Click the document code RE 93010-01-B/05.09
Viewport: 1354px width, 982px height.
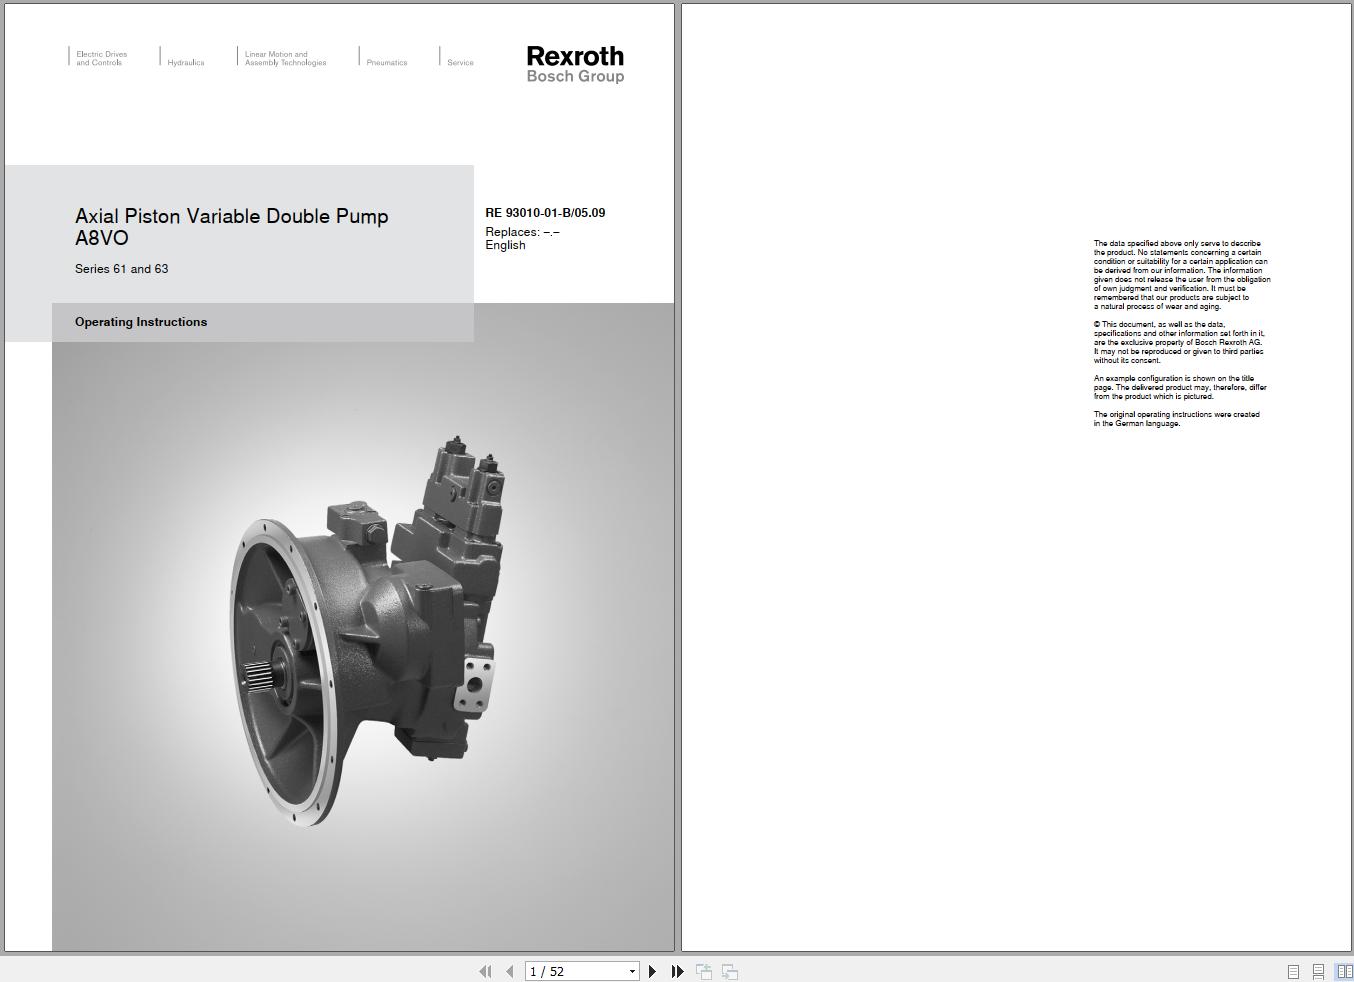click(x=545, y=212)
